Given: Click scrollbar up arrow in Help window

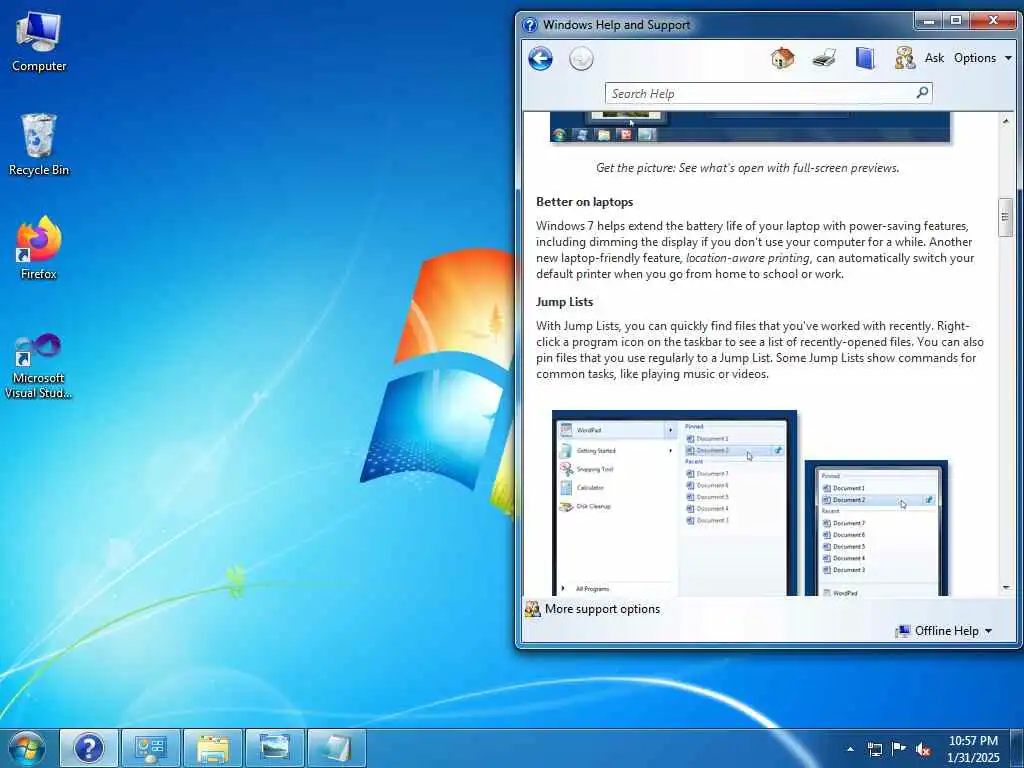Looking at the screenshot, I should [x=1006, y=121].
